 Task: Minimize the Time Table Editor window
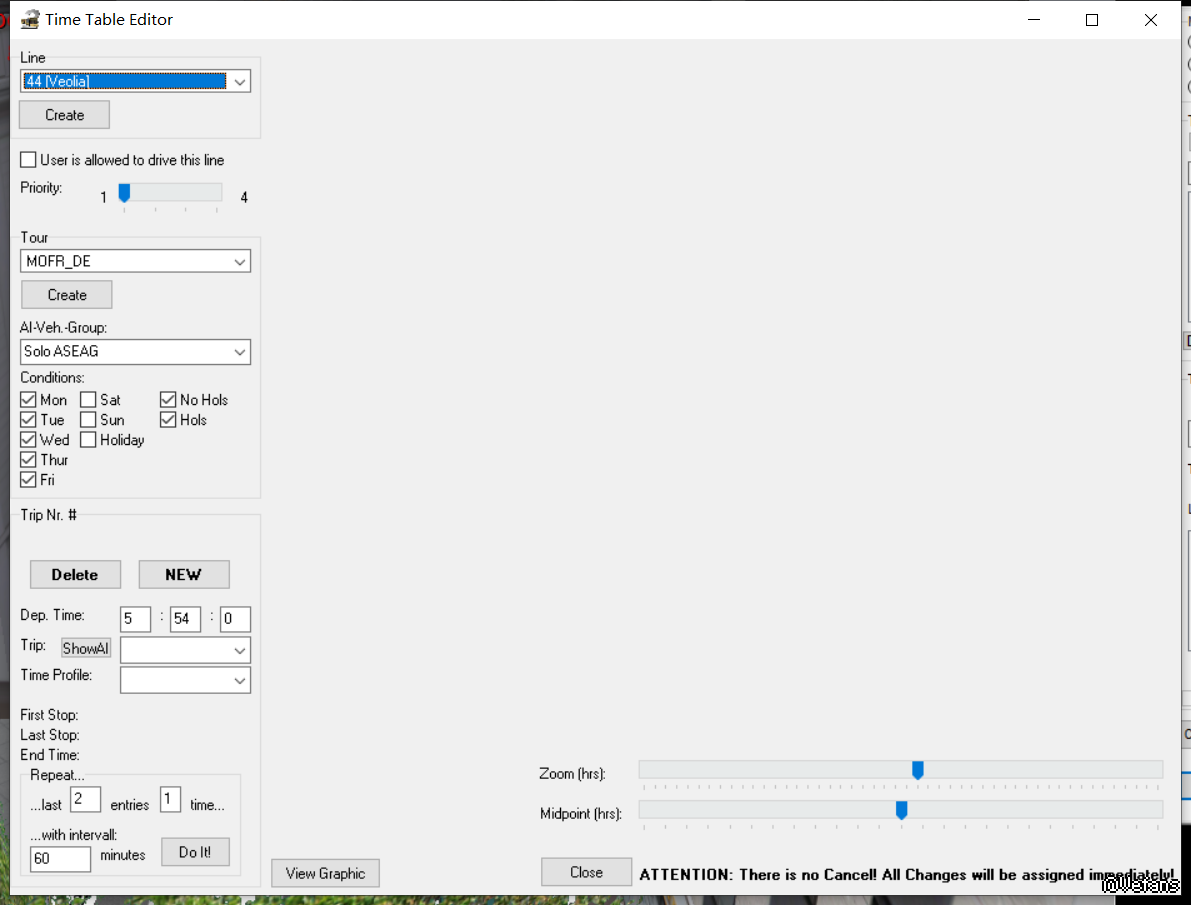coord(1034,20)
